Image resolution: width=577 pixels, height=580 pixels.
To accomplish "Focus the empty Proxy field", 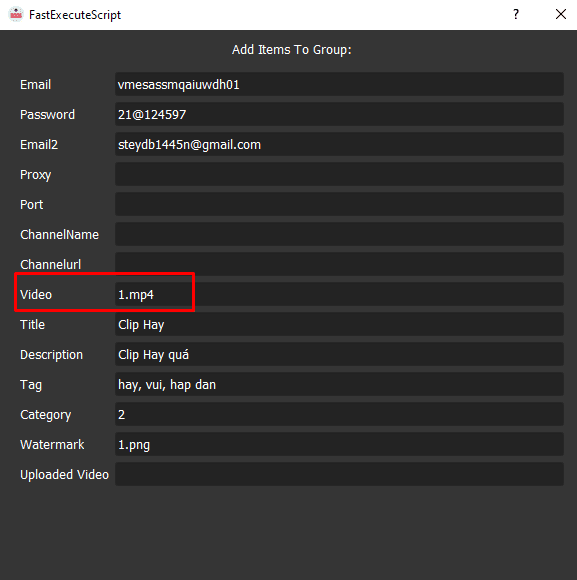I will (339, 174).
